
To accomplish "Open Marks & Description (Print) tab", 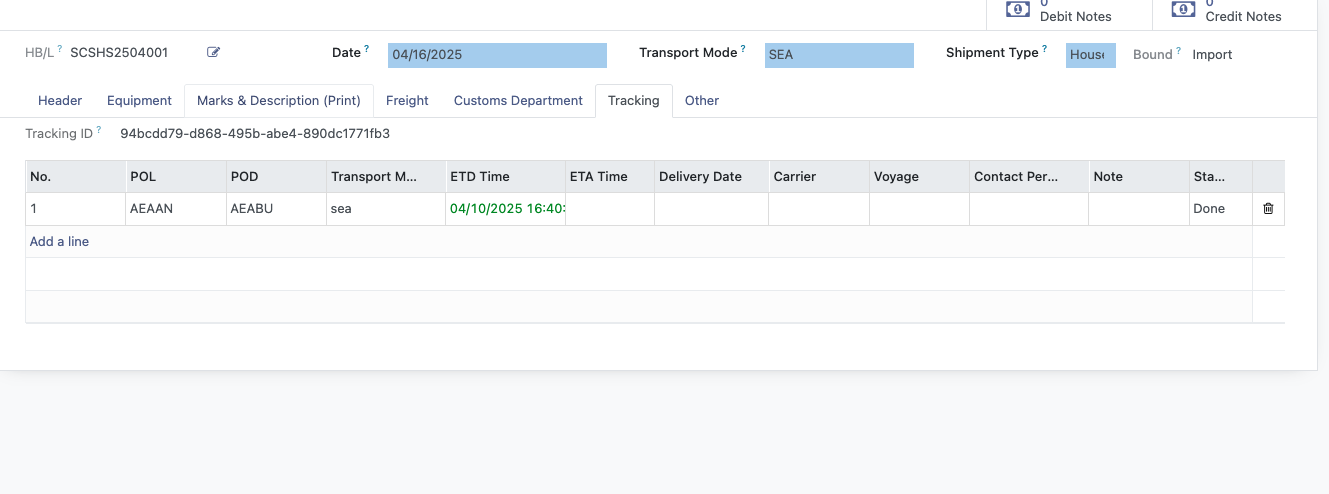I will coord(279,100).
